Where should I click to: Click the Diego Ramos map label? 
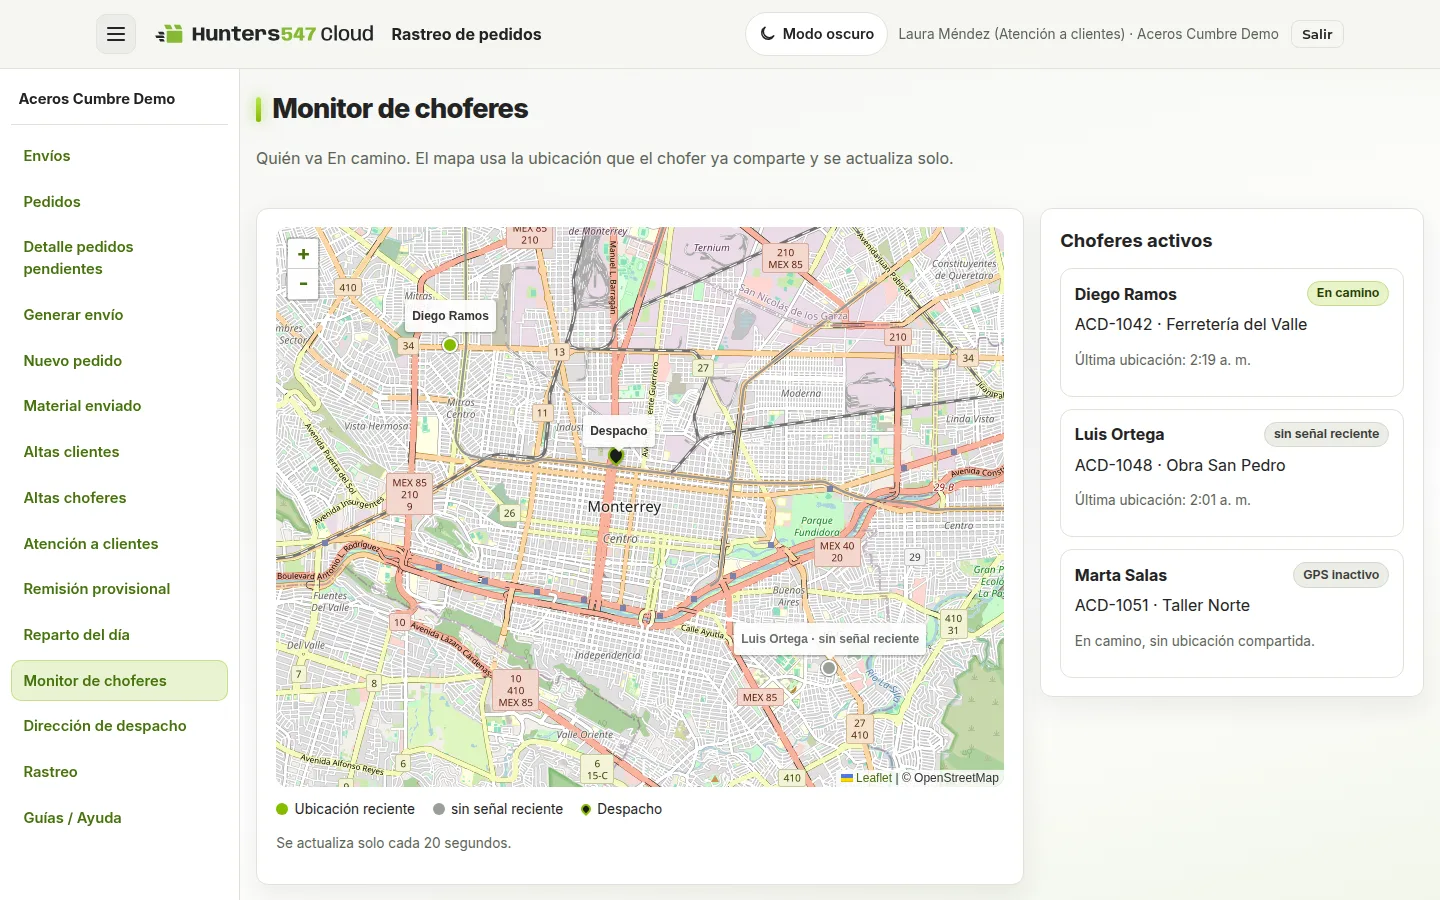[x=450, y=316]
